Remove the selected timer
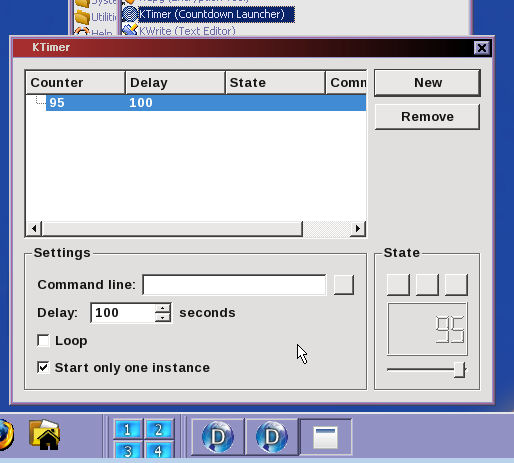The height and width of the screenshot is (463, 514). coord(427,117)
